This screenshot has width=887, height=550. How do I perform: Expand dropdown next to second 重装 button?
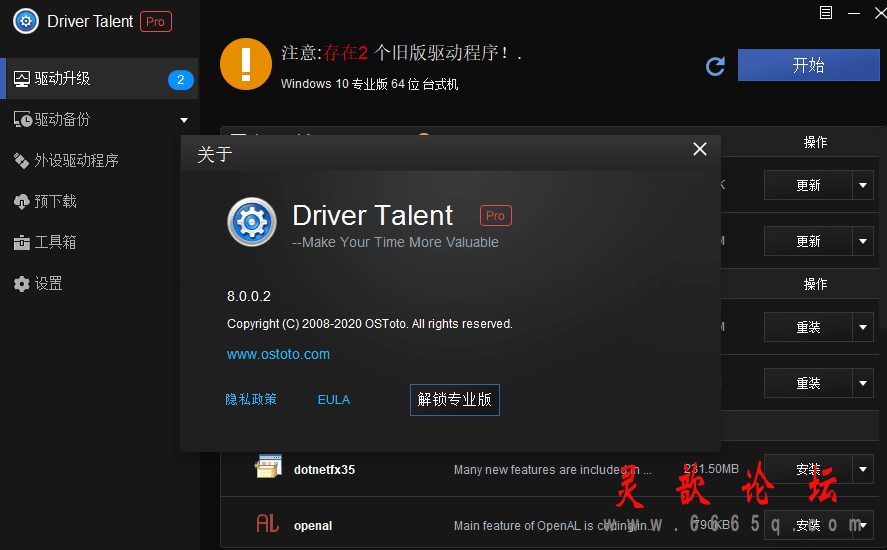point(863,383)
